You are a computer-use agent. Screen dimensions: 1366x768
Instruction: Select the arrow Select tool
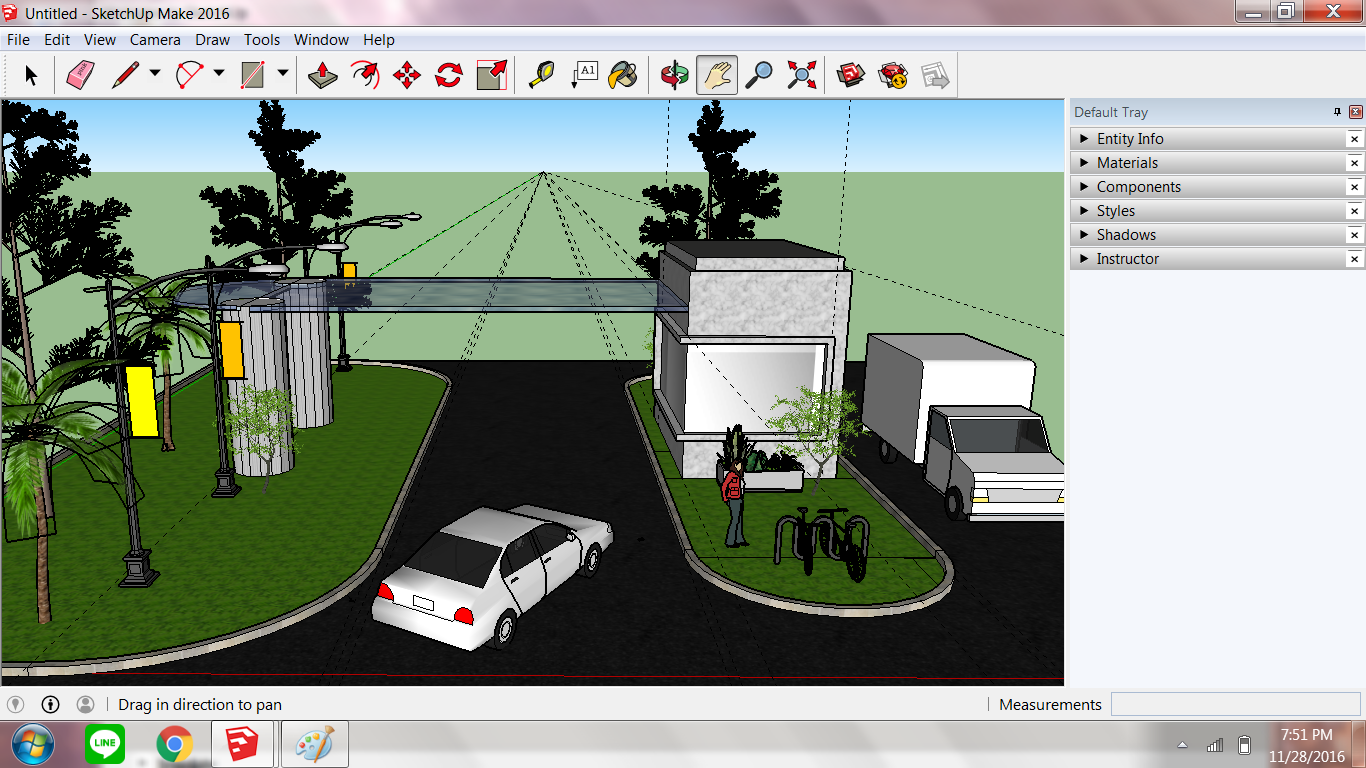31,74
